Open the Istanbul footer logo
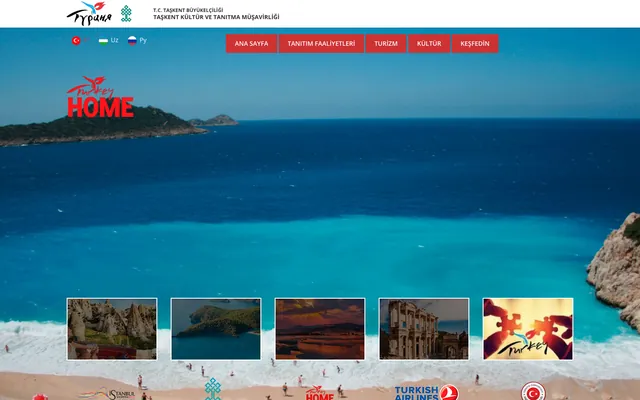The width and height of the screenshot is (640, 400). click(107, 394)
